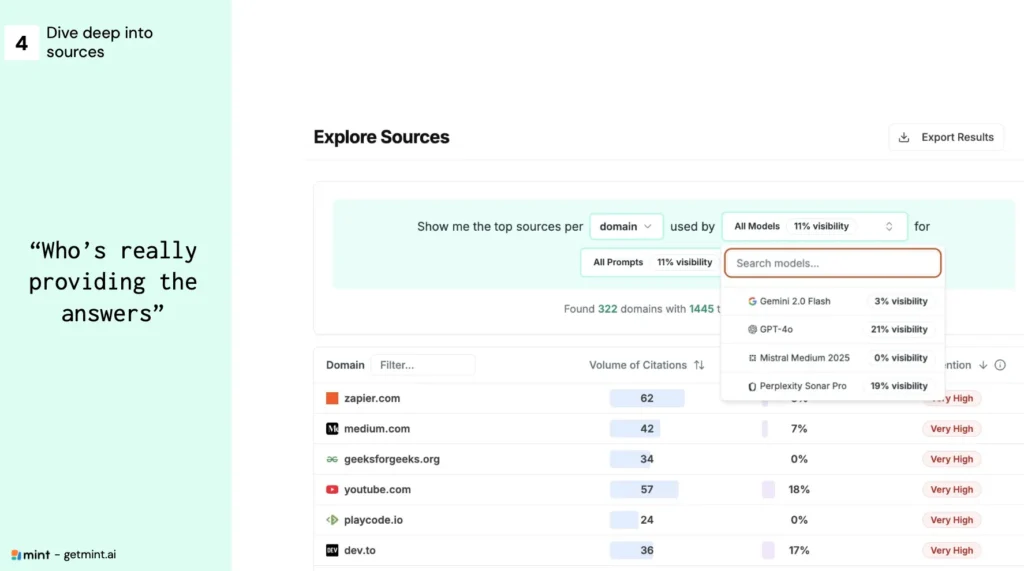Click the YouTube play icon

point(332,490)
